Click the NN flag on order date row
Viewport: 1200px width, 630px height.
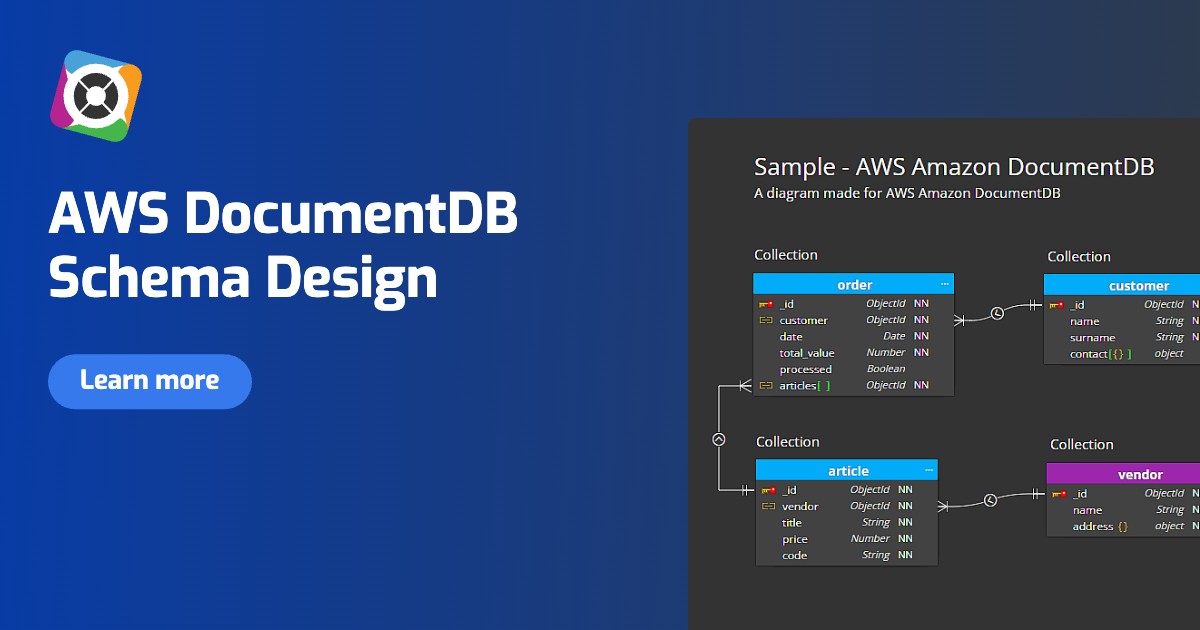[921, 337]
